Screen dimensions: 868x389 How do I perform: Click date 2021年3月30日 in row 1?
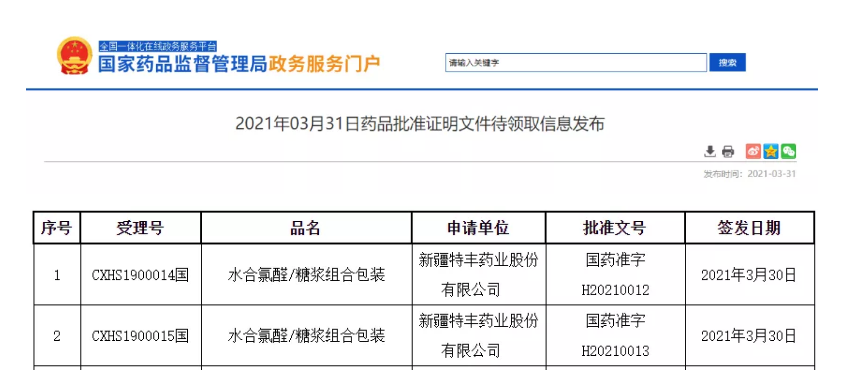pyautogui.click(x=748, y=275)
